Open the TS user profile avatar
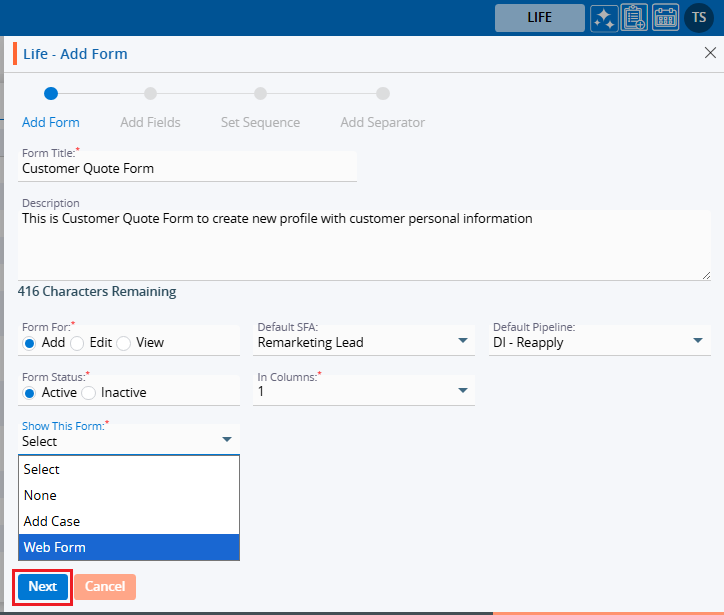Screen dimensions: 724x615 click(x=698, y=18)
